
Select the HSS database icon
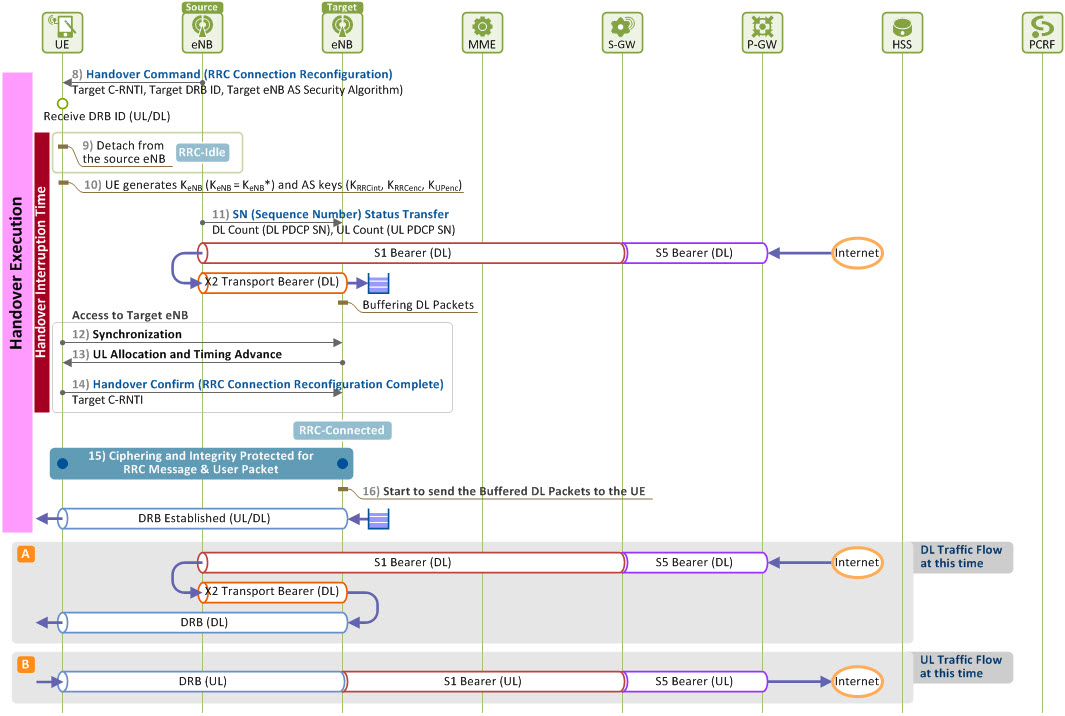(x=902, y=32)
